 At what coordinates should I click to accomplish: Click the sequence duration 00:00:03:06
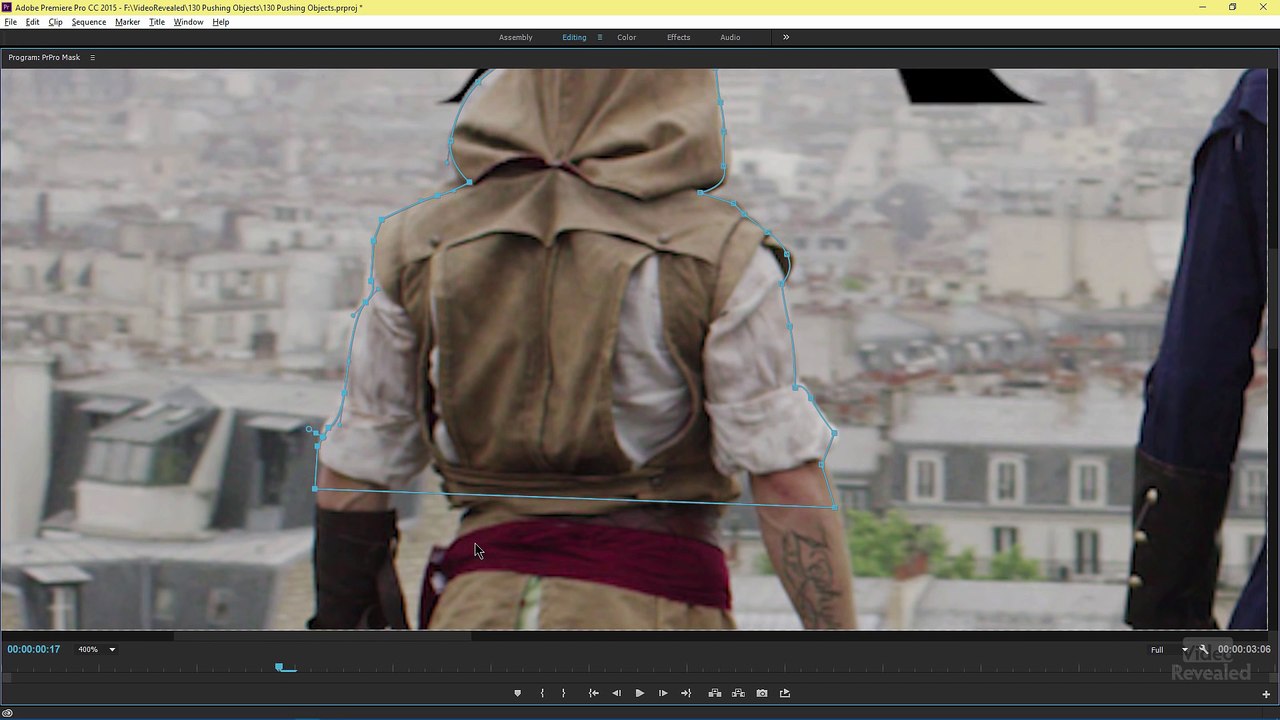coord(1244,650)
